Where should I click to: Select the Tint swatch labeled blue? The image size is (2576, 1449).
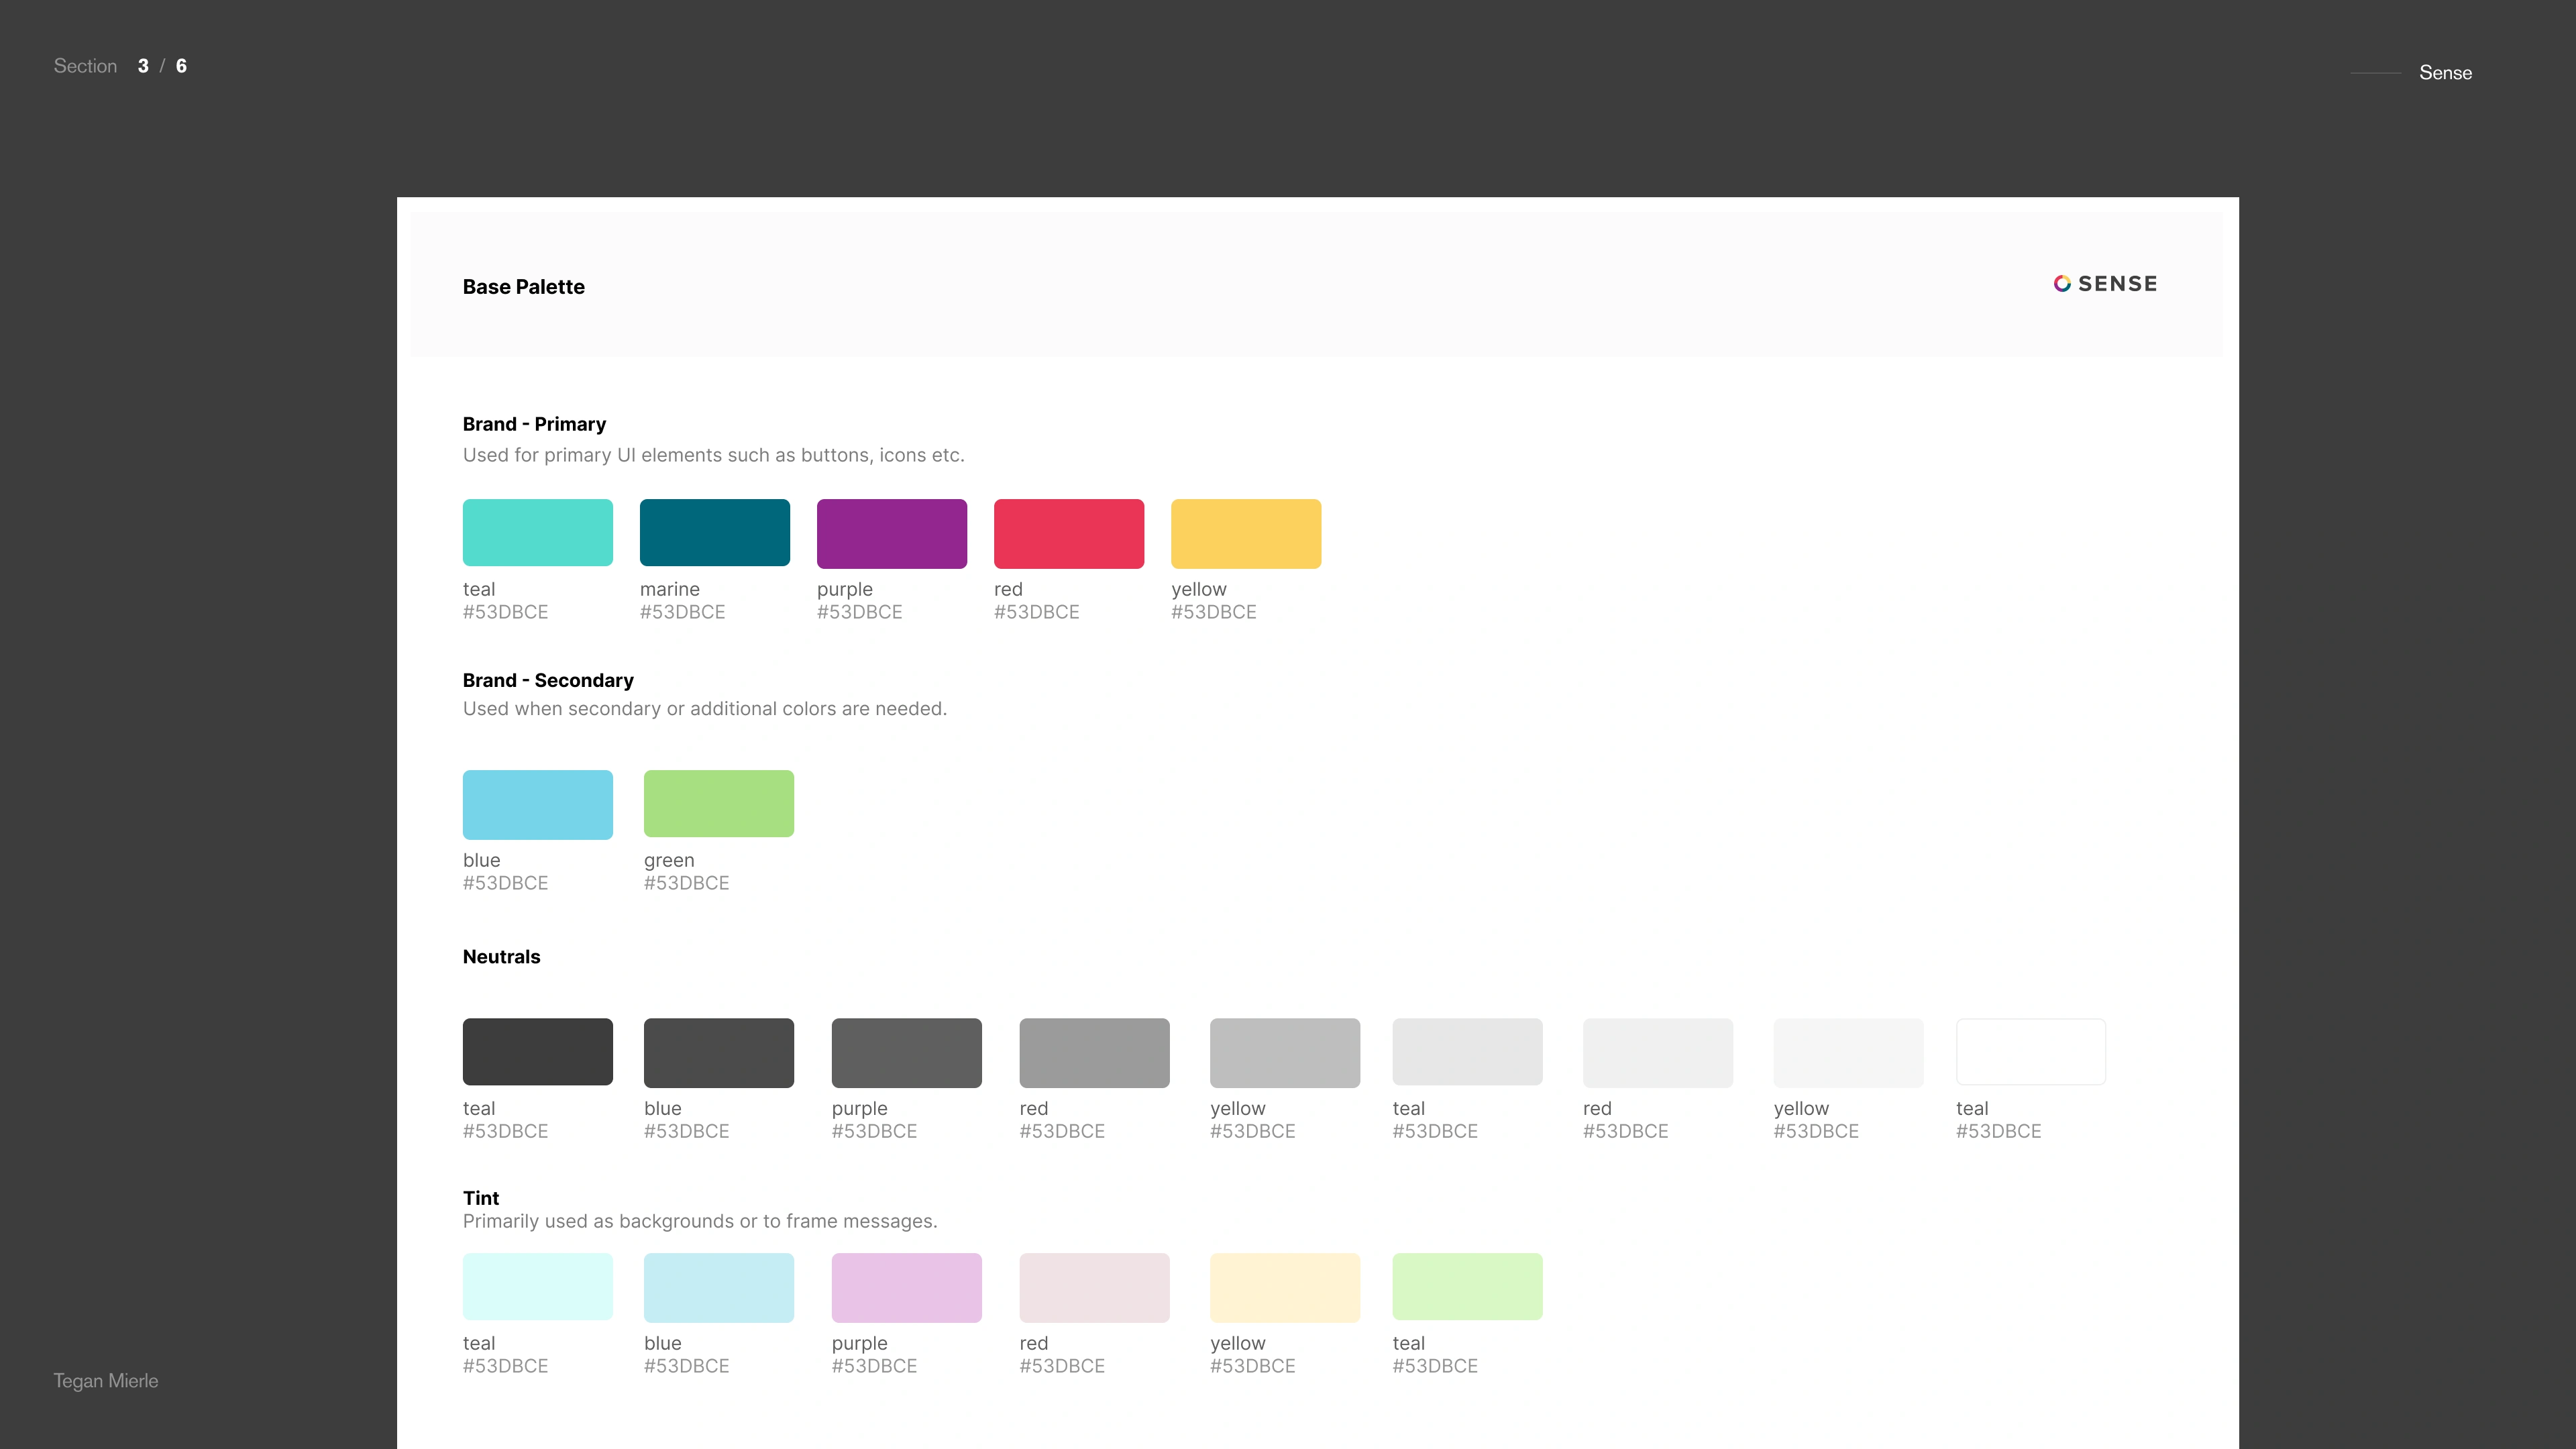718,1288
